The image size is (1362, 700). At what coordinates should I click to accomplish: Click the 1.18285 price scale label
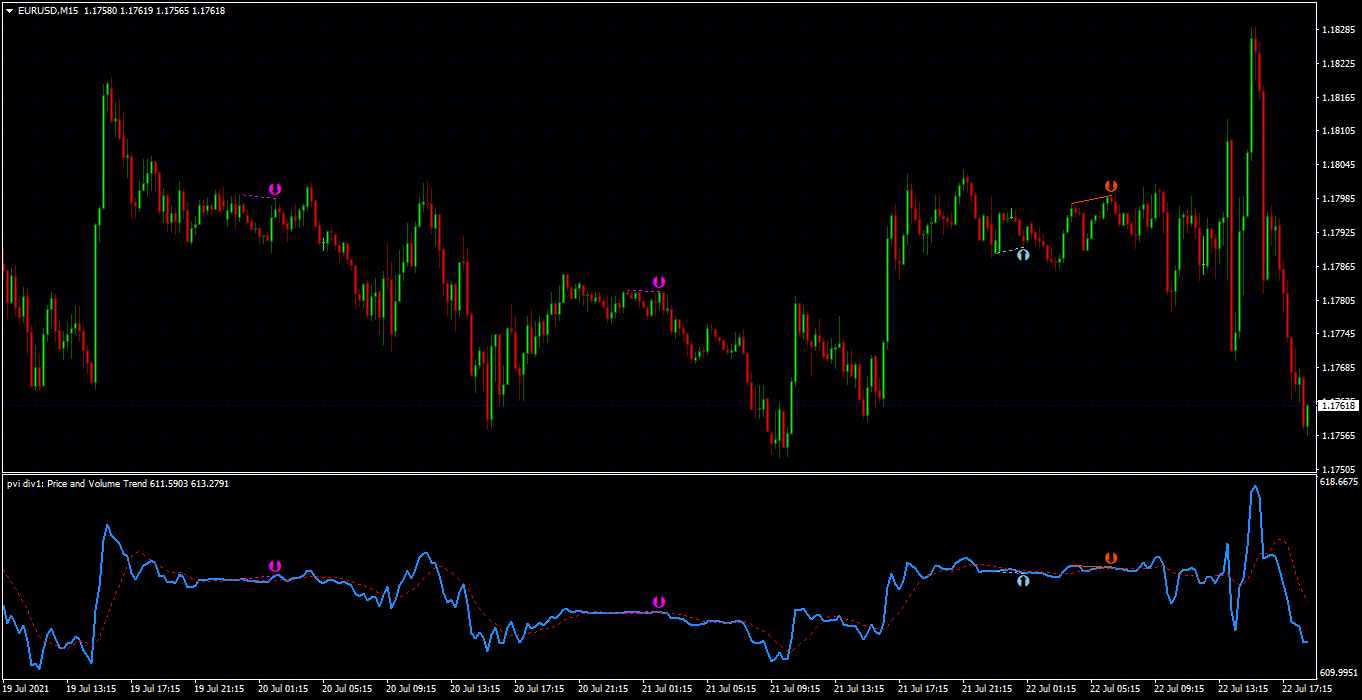coord(1338,30)
